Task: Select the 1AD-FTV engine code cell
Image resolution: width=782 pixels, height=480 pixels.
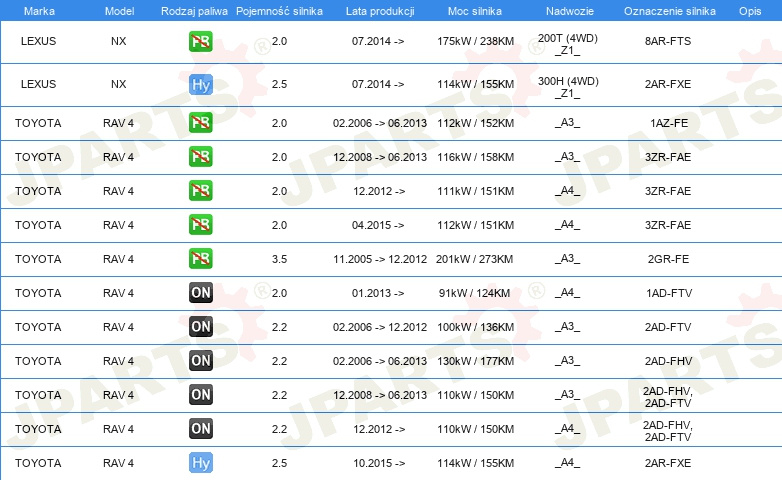Action: pos(669,293)
